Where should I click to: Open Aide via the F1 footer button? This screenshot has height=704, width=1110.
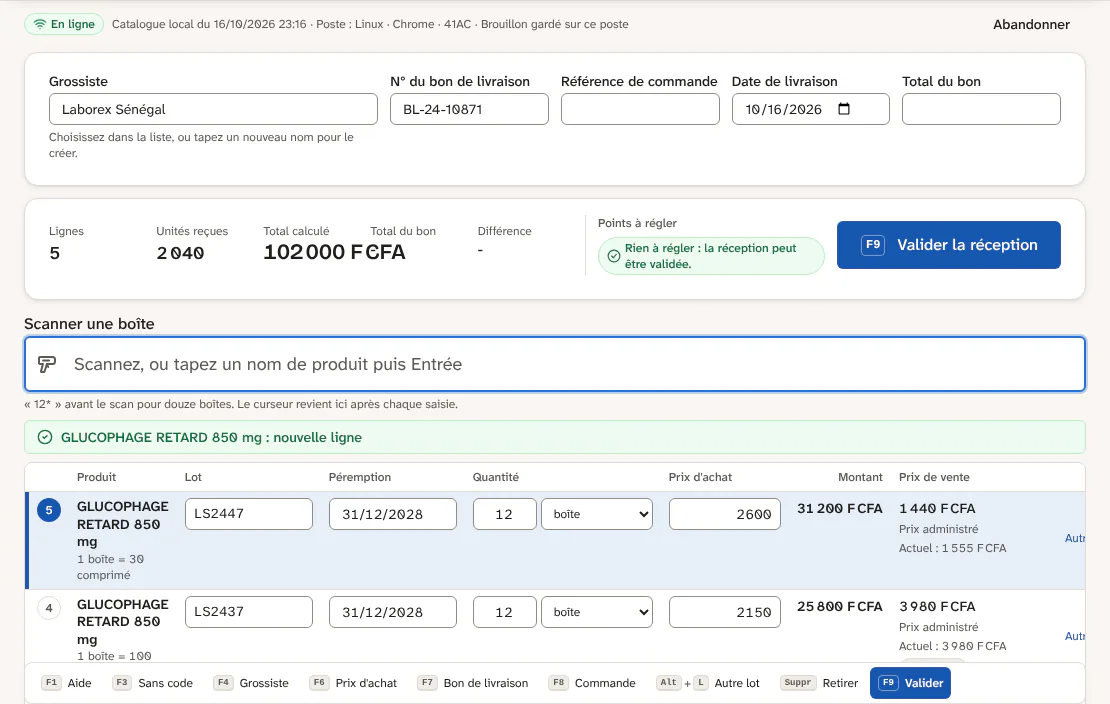point(67,683)
